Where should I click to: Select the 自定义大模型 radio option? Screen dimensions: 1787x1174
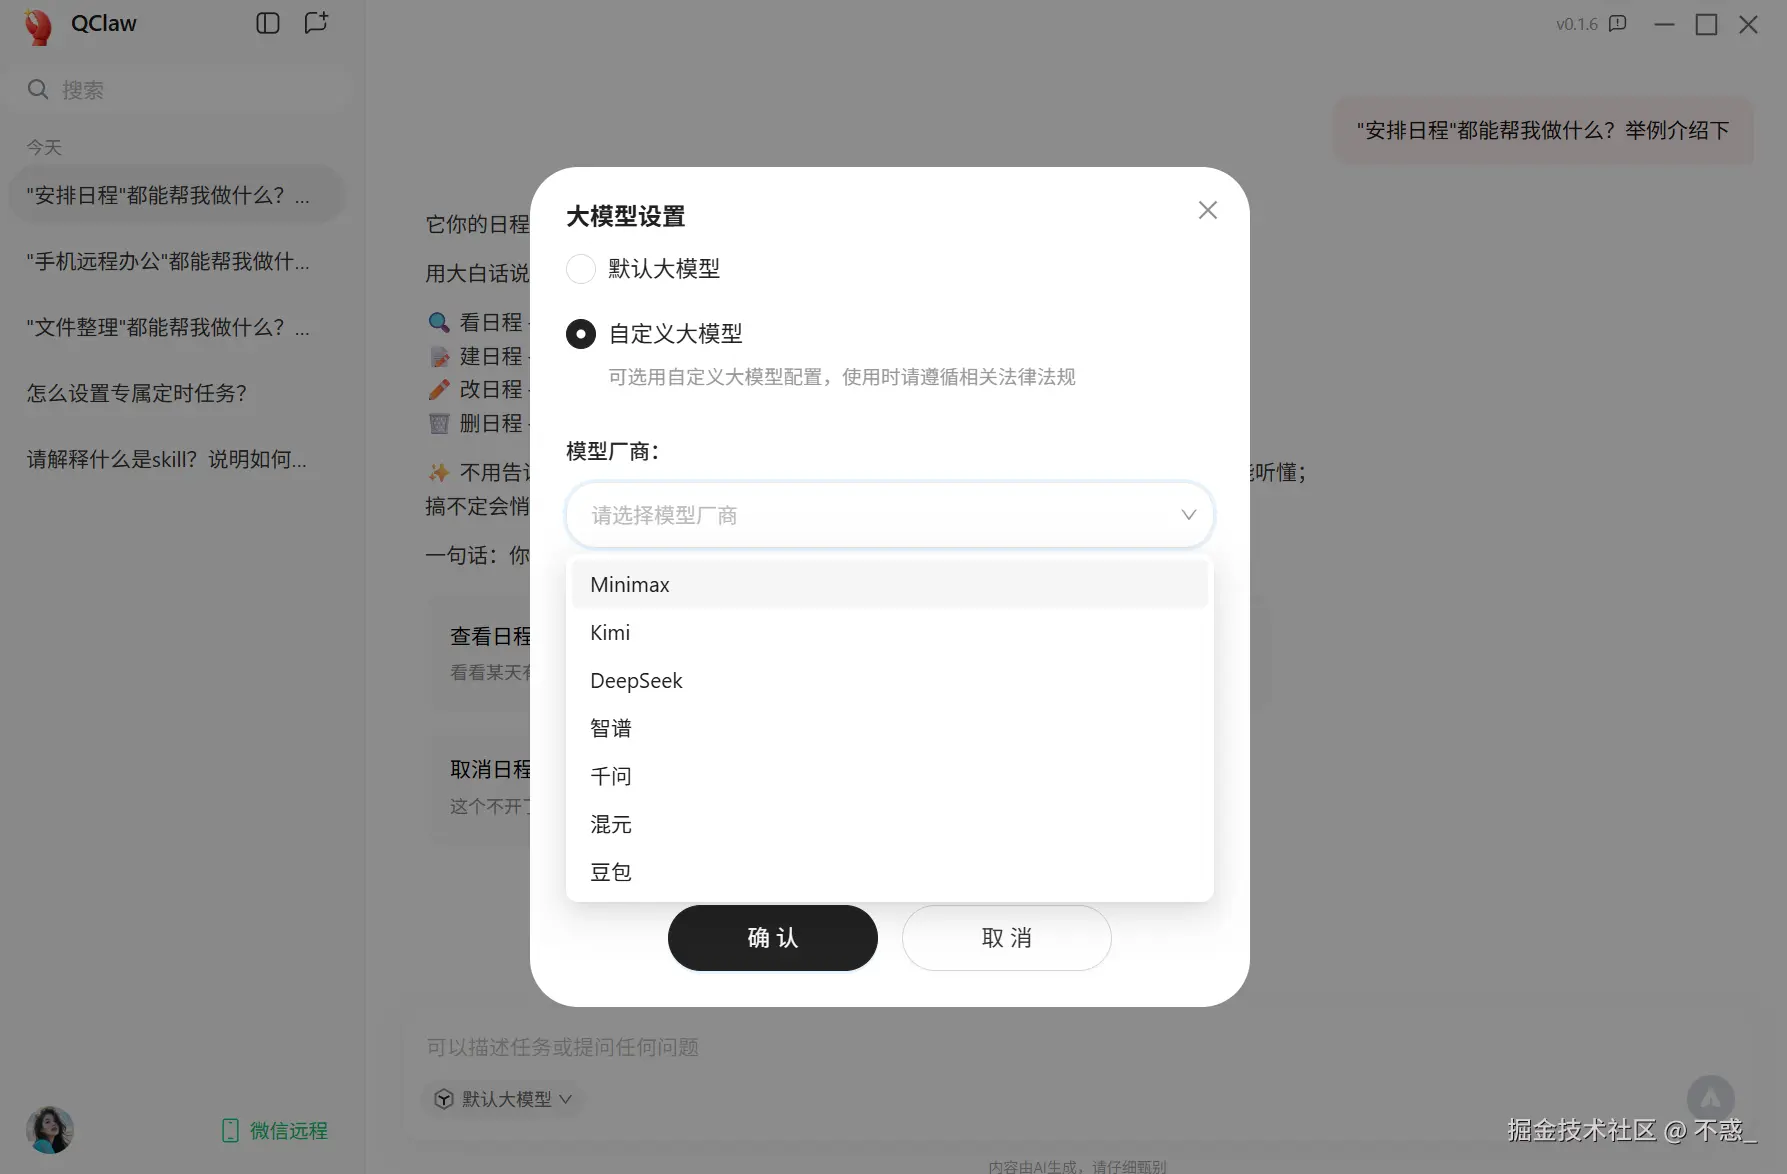pyautogui.click(x=581, y=334)
